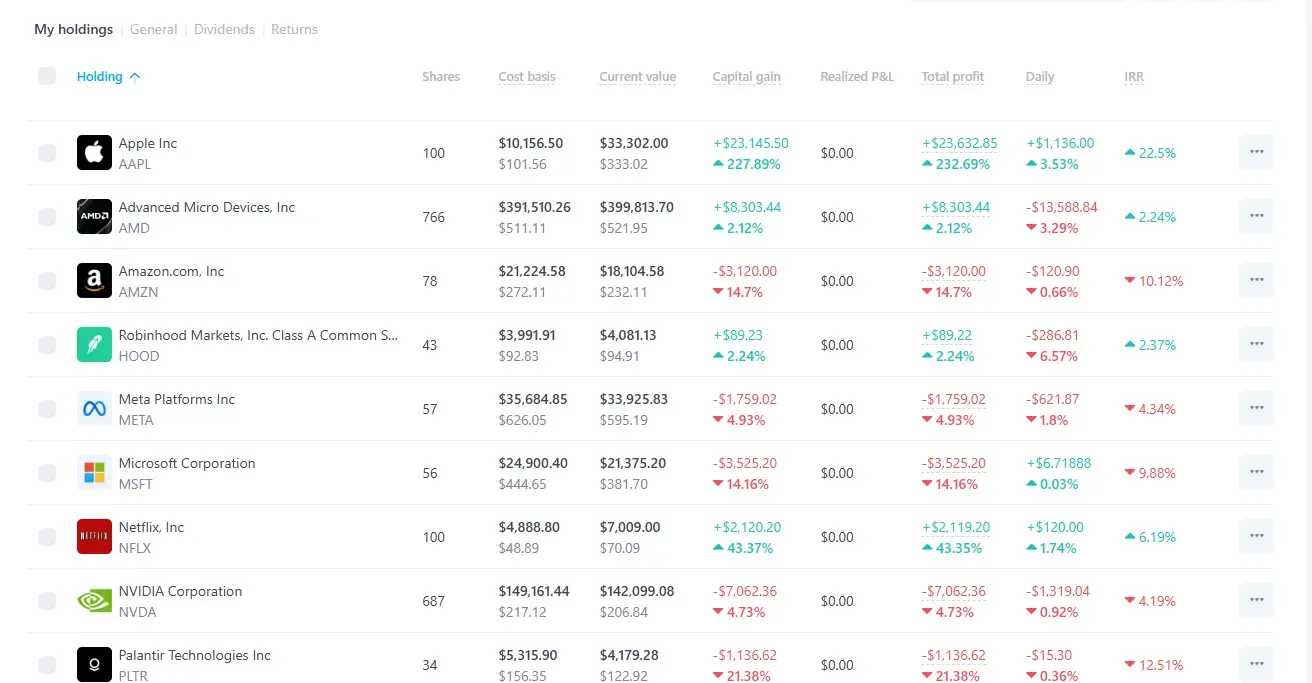Check the Microsoft Corporation row checkbox
The height and width of the screenshot is (683, 1312).
[47, 473]
